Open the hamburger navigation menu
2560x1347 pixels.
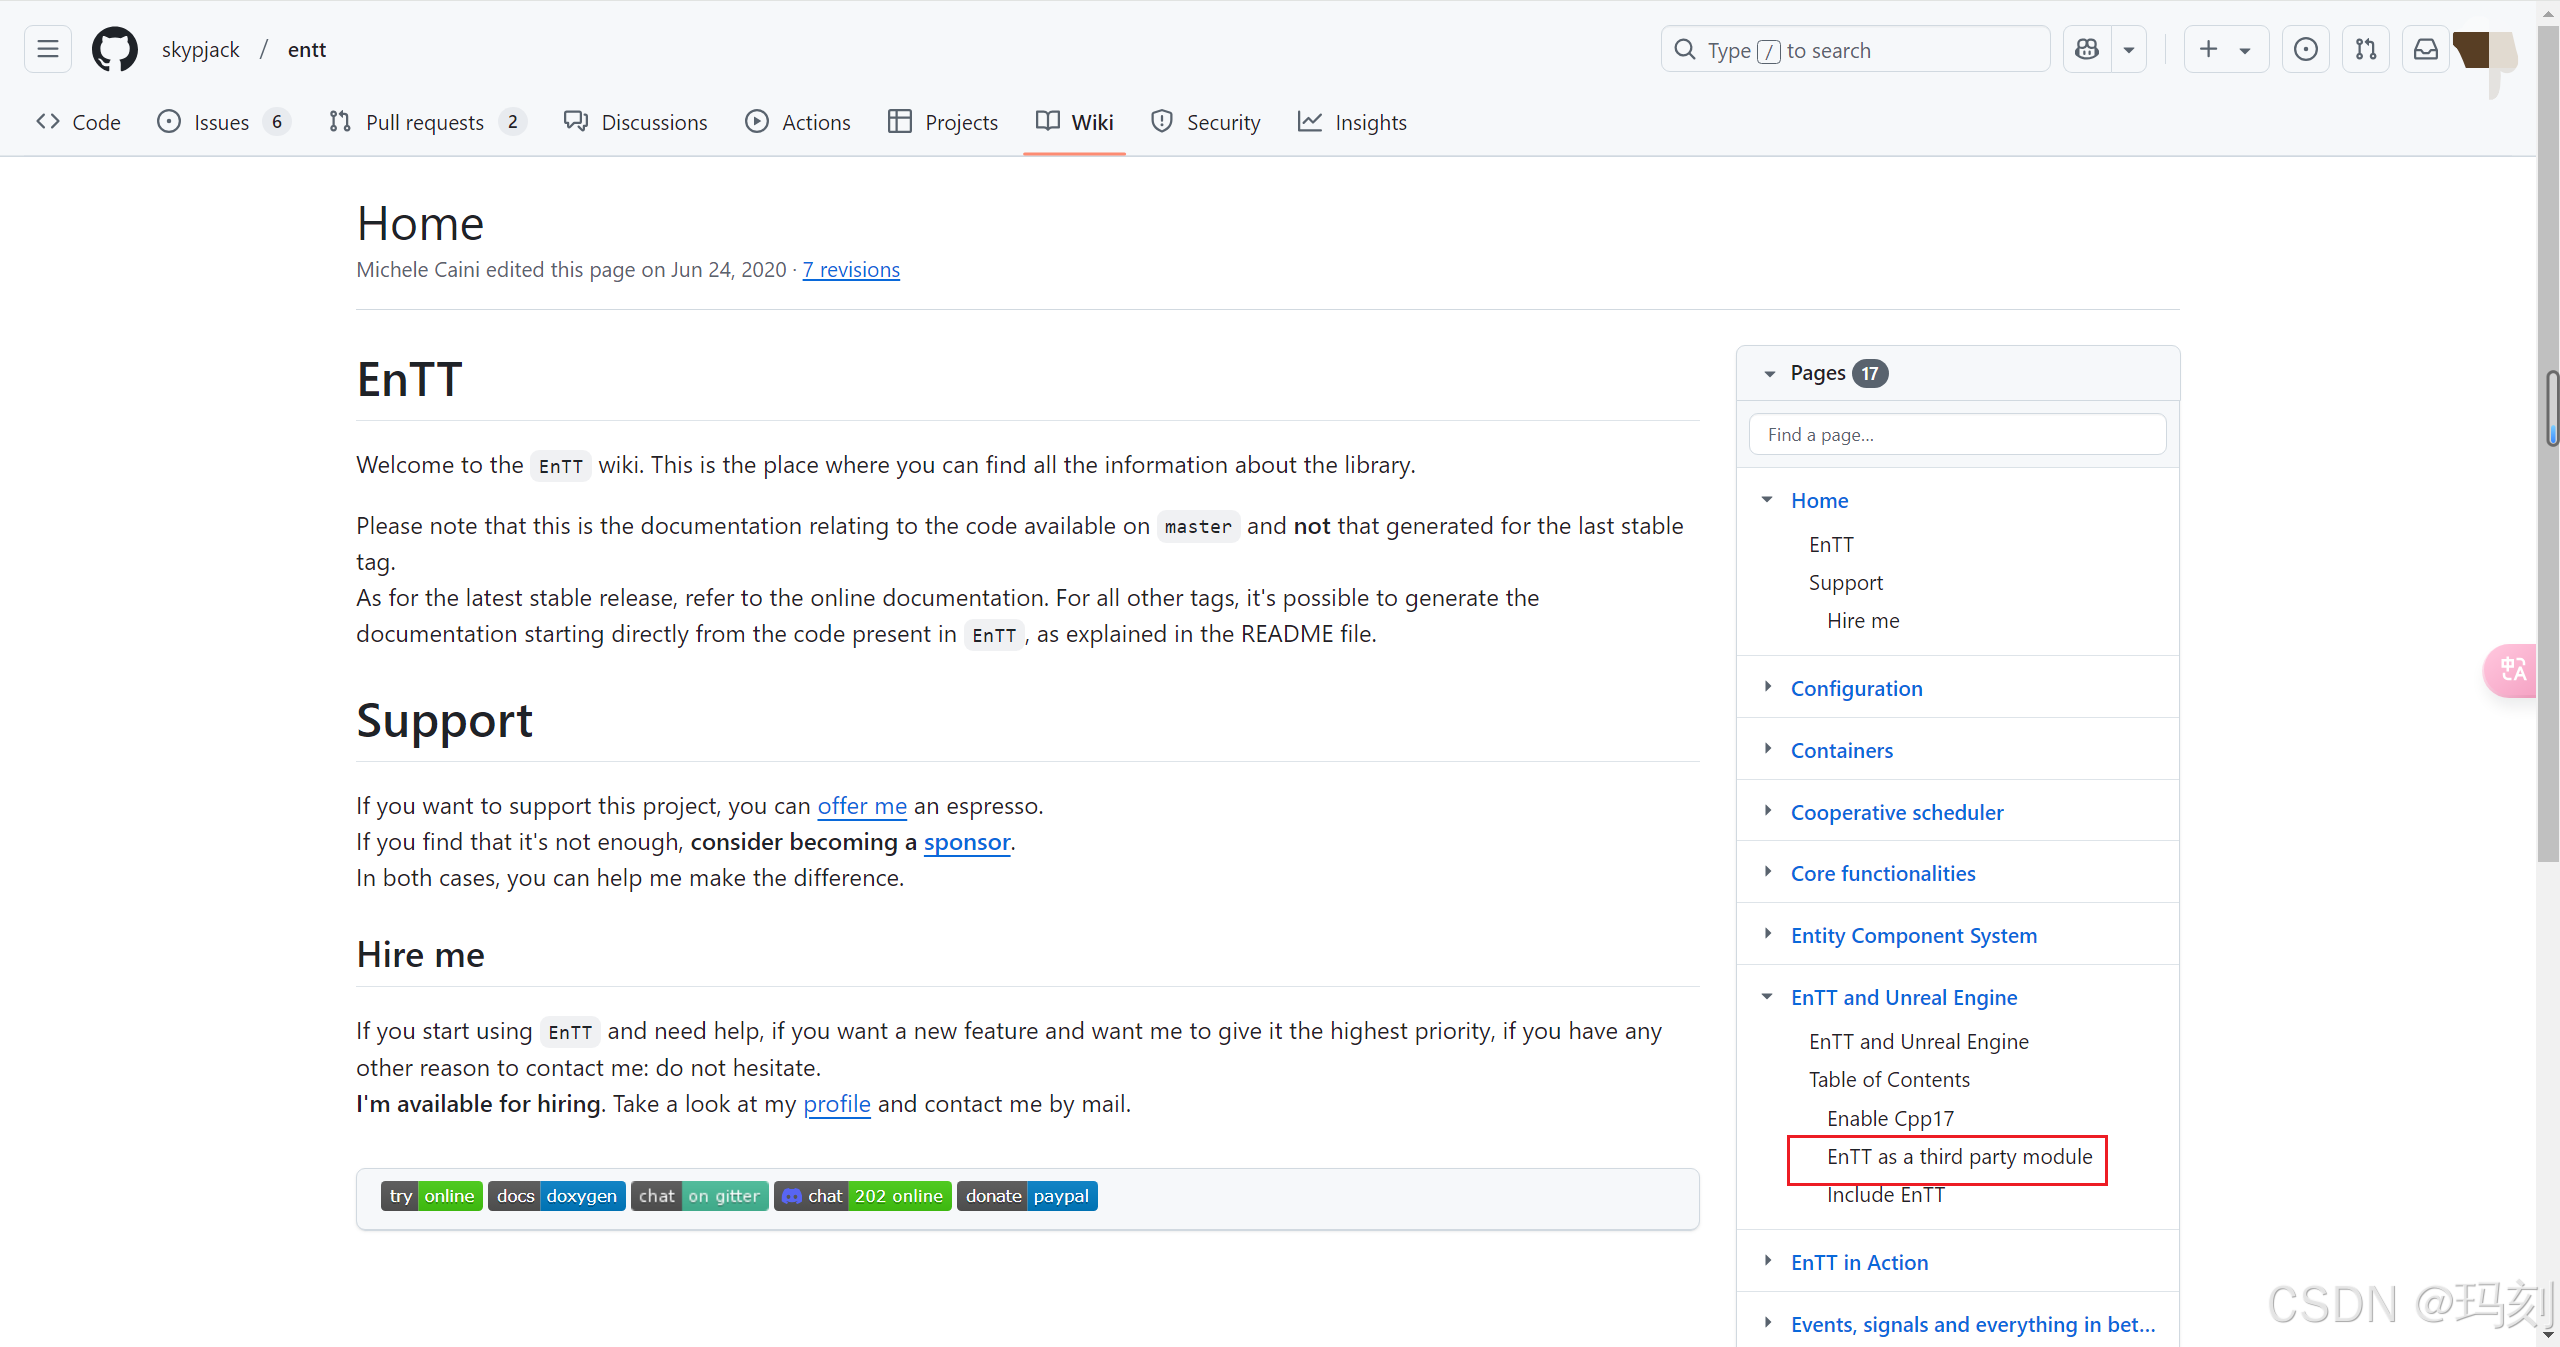tap(47, 49)
